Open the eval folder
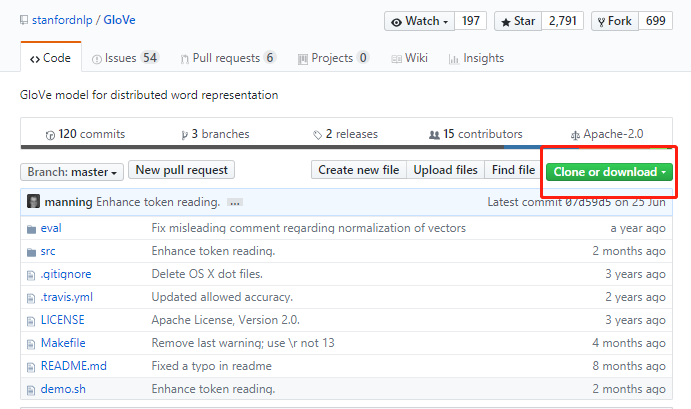Screen dimensions: 691x409 click(x=51, y=228)
